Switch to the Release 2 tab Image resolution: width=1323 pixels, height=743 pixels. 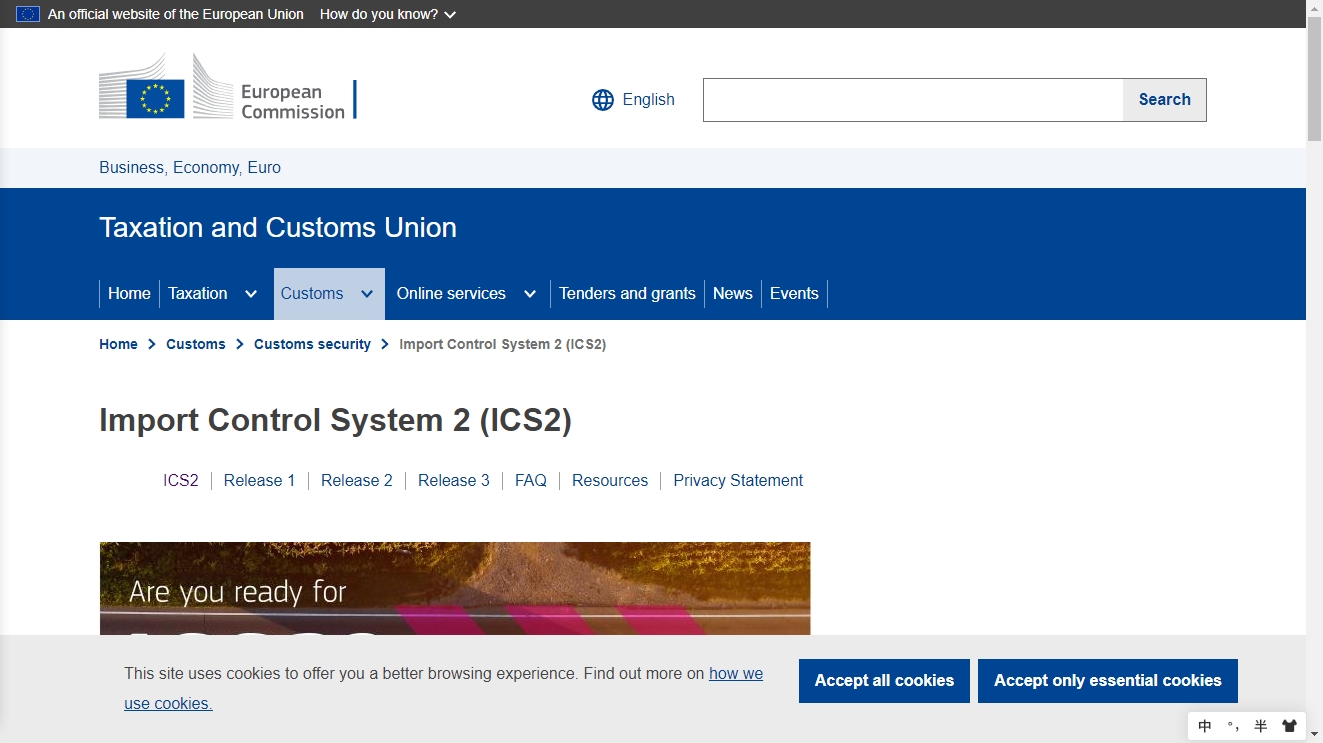click(x=356, y=481)
